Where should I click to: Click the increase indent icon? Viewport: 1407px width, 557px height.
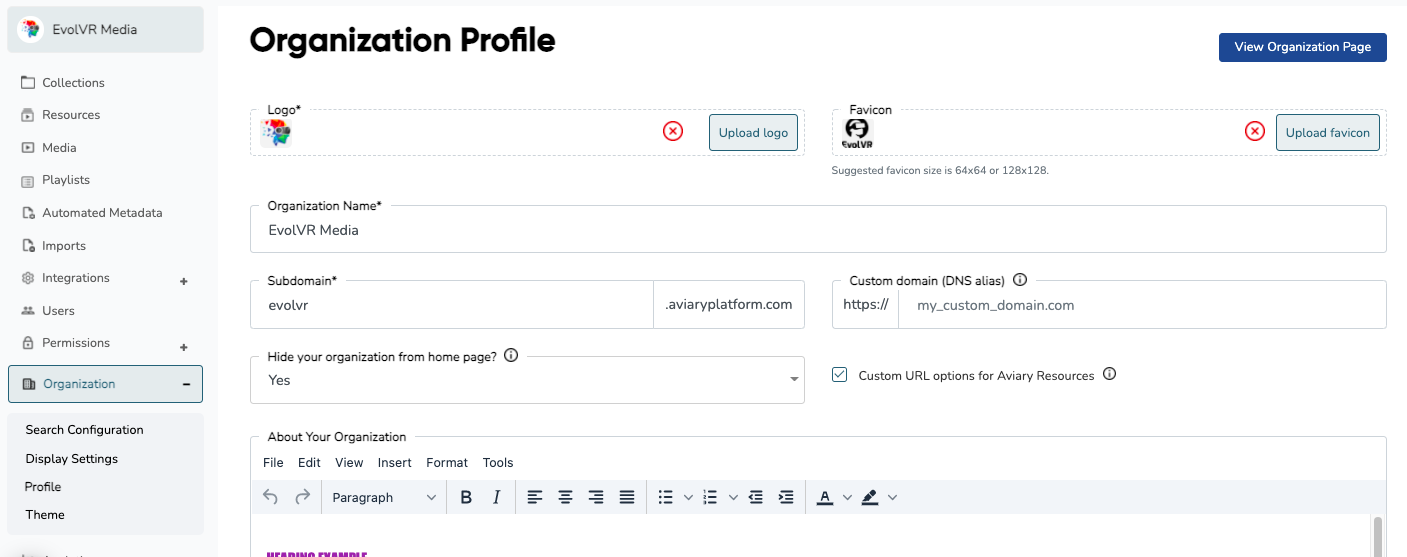[x=786, y=497]
